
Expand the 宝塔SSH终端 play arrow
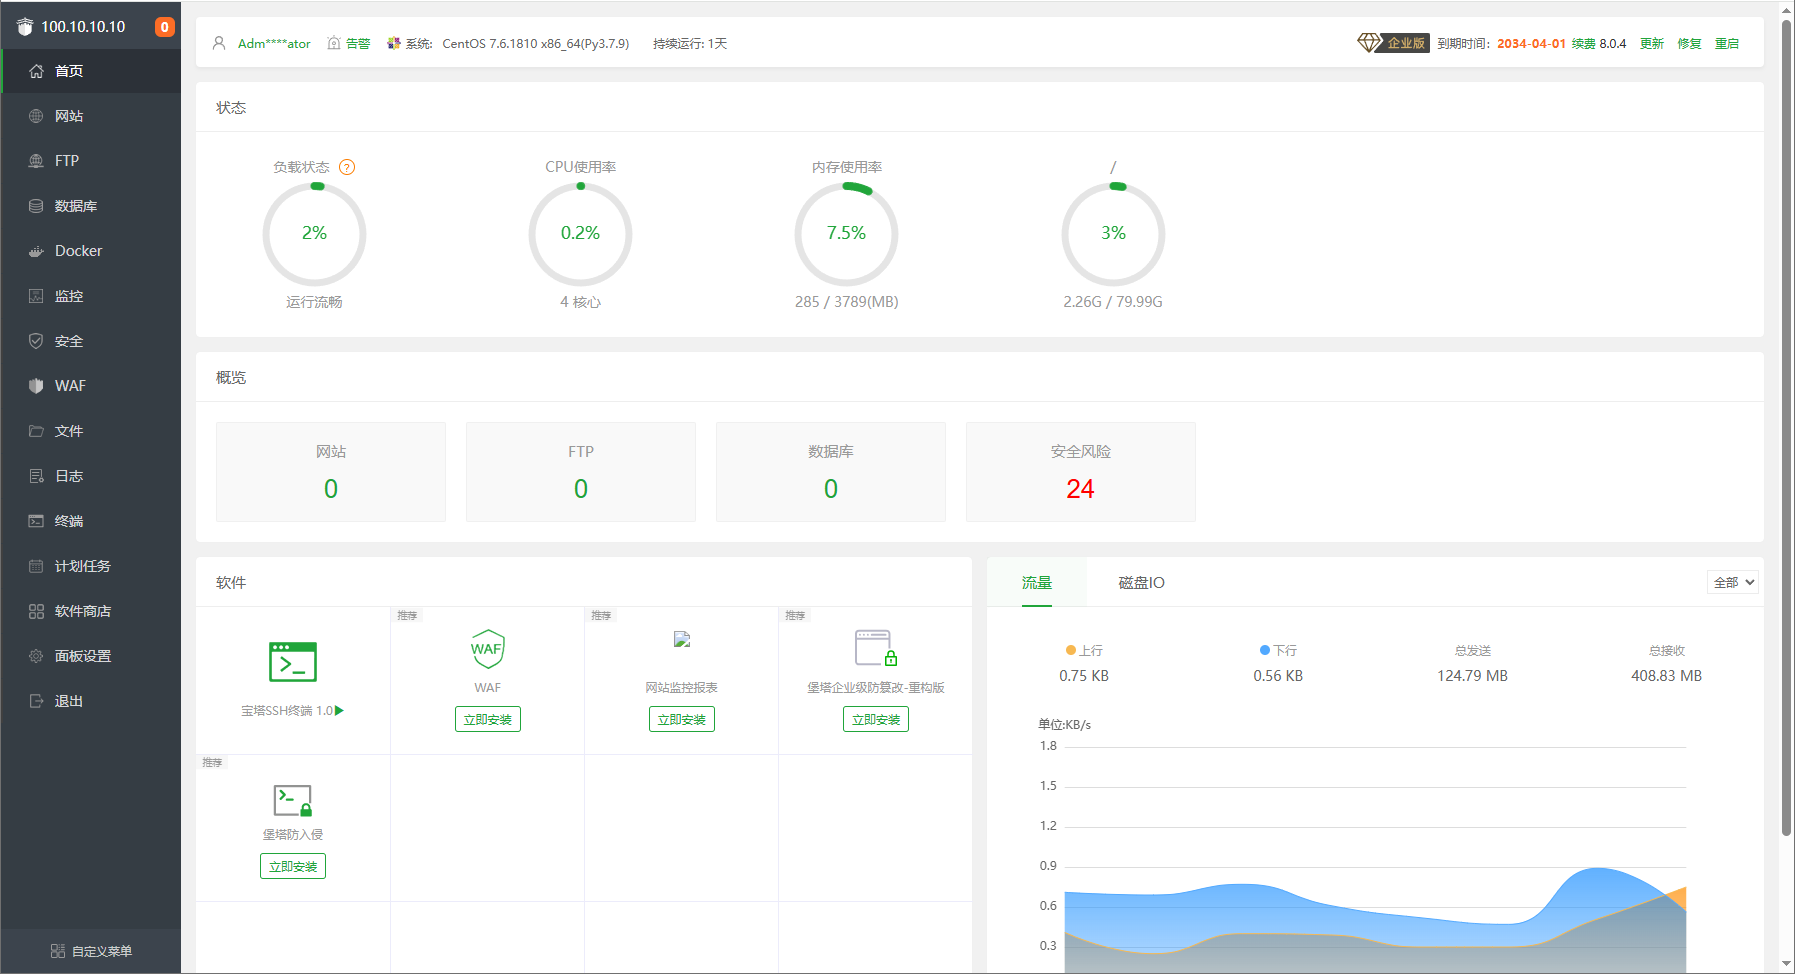[339, 711]
